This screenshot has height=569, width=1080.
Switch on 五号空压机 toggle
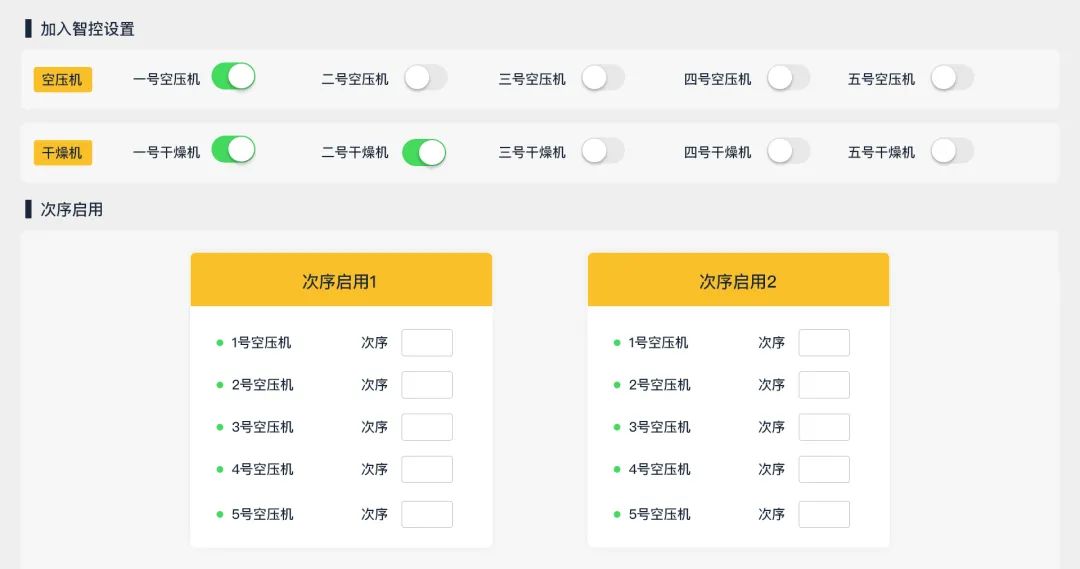pos(952,78)
